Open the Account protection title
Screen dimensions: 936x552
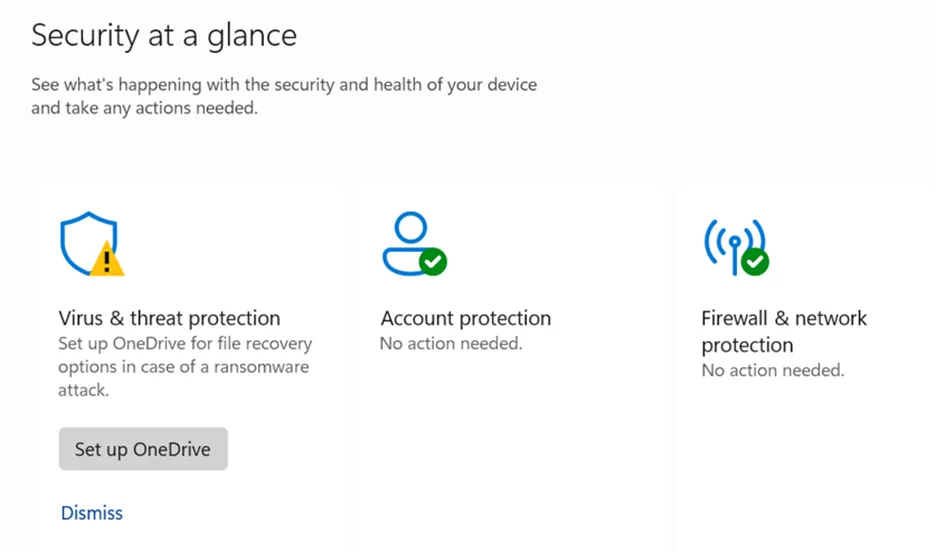pyautogui.click(x=465, y=319)
